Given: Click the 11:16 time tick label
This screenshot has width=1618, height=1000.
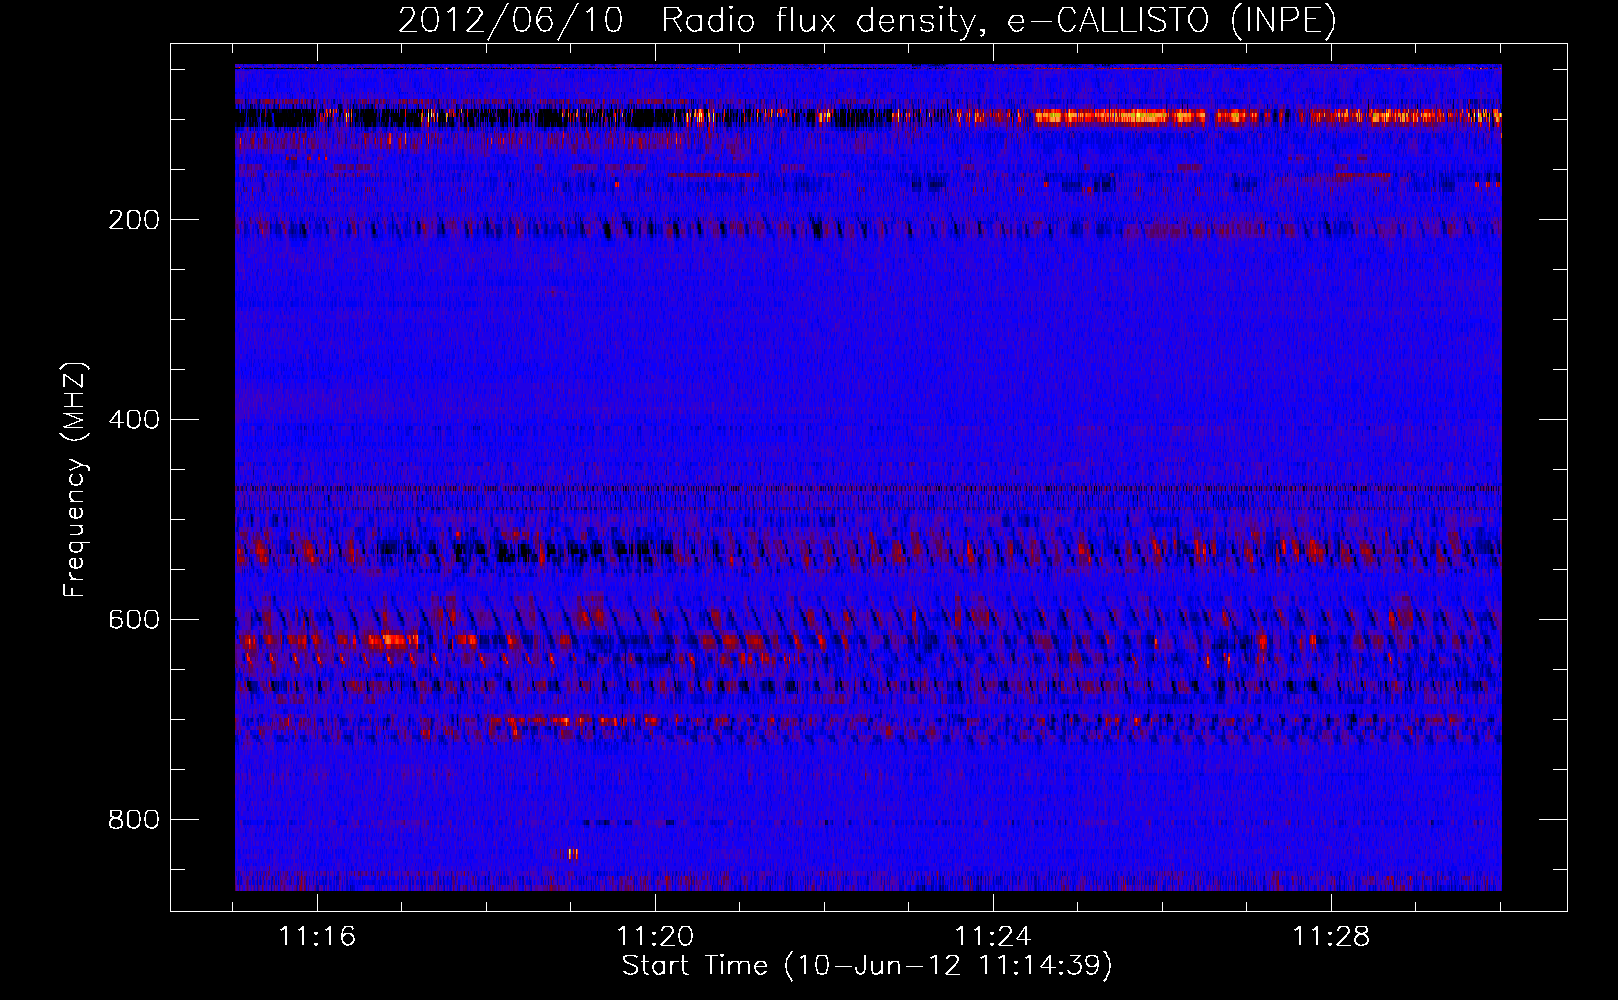Looking at the screenshot, I should [x=317, y=937].
